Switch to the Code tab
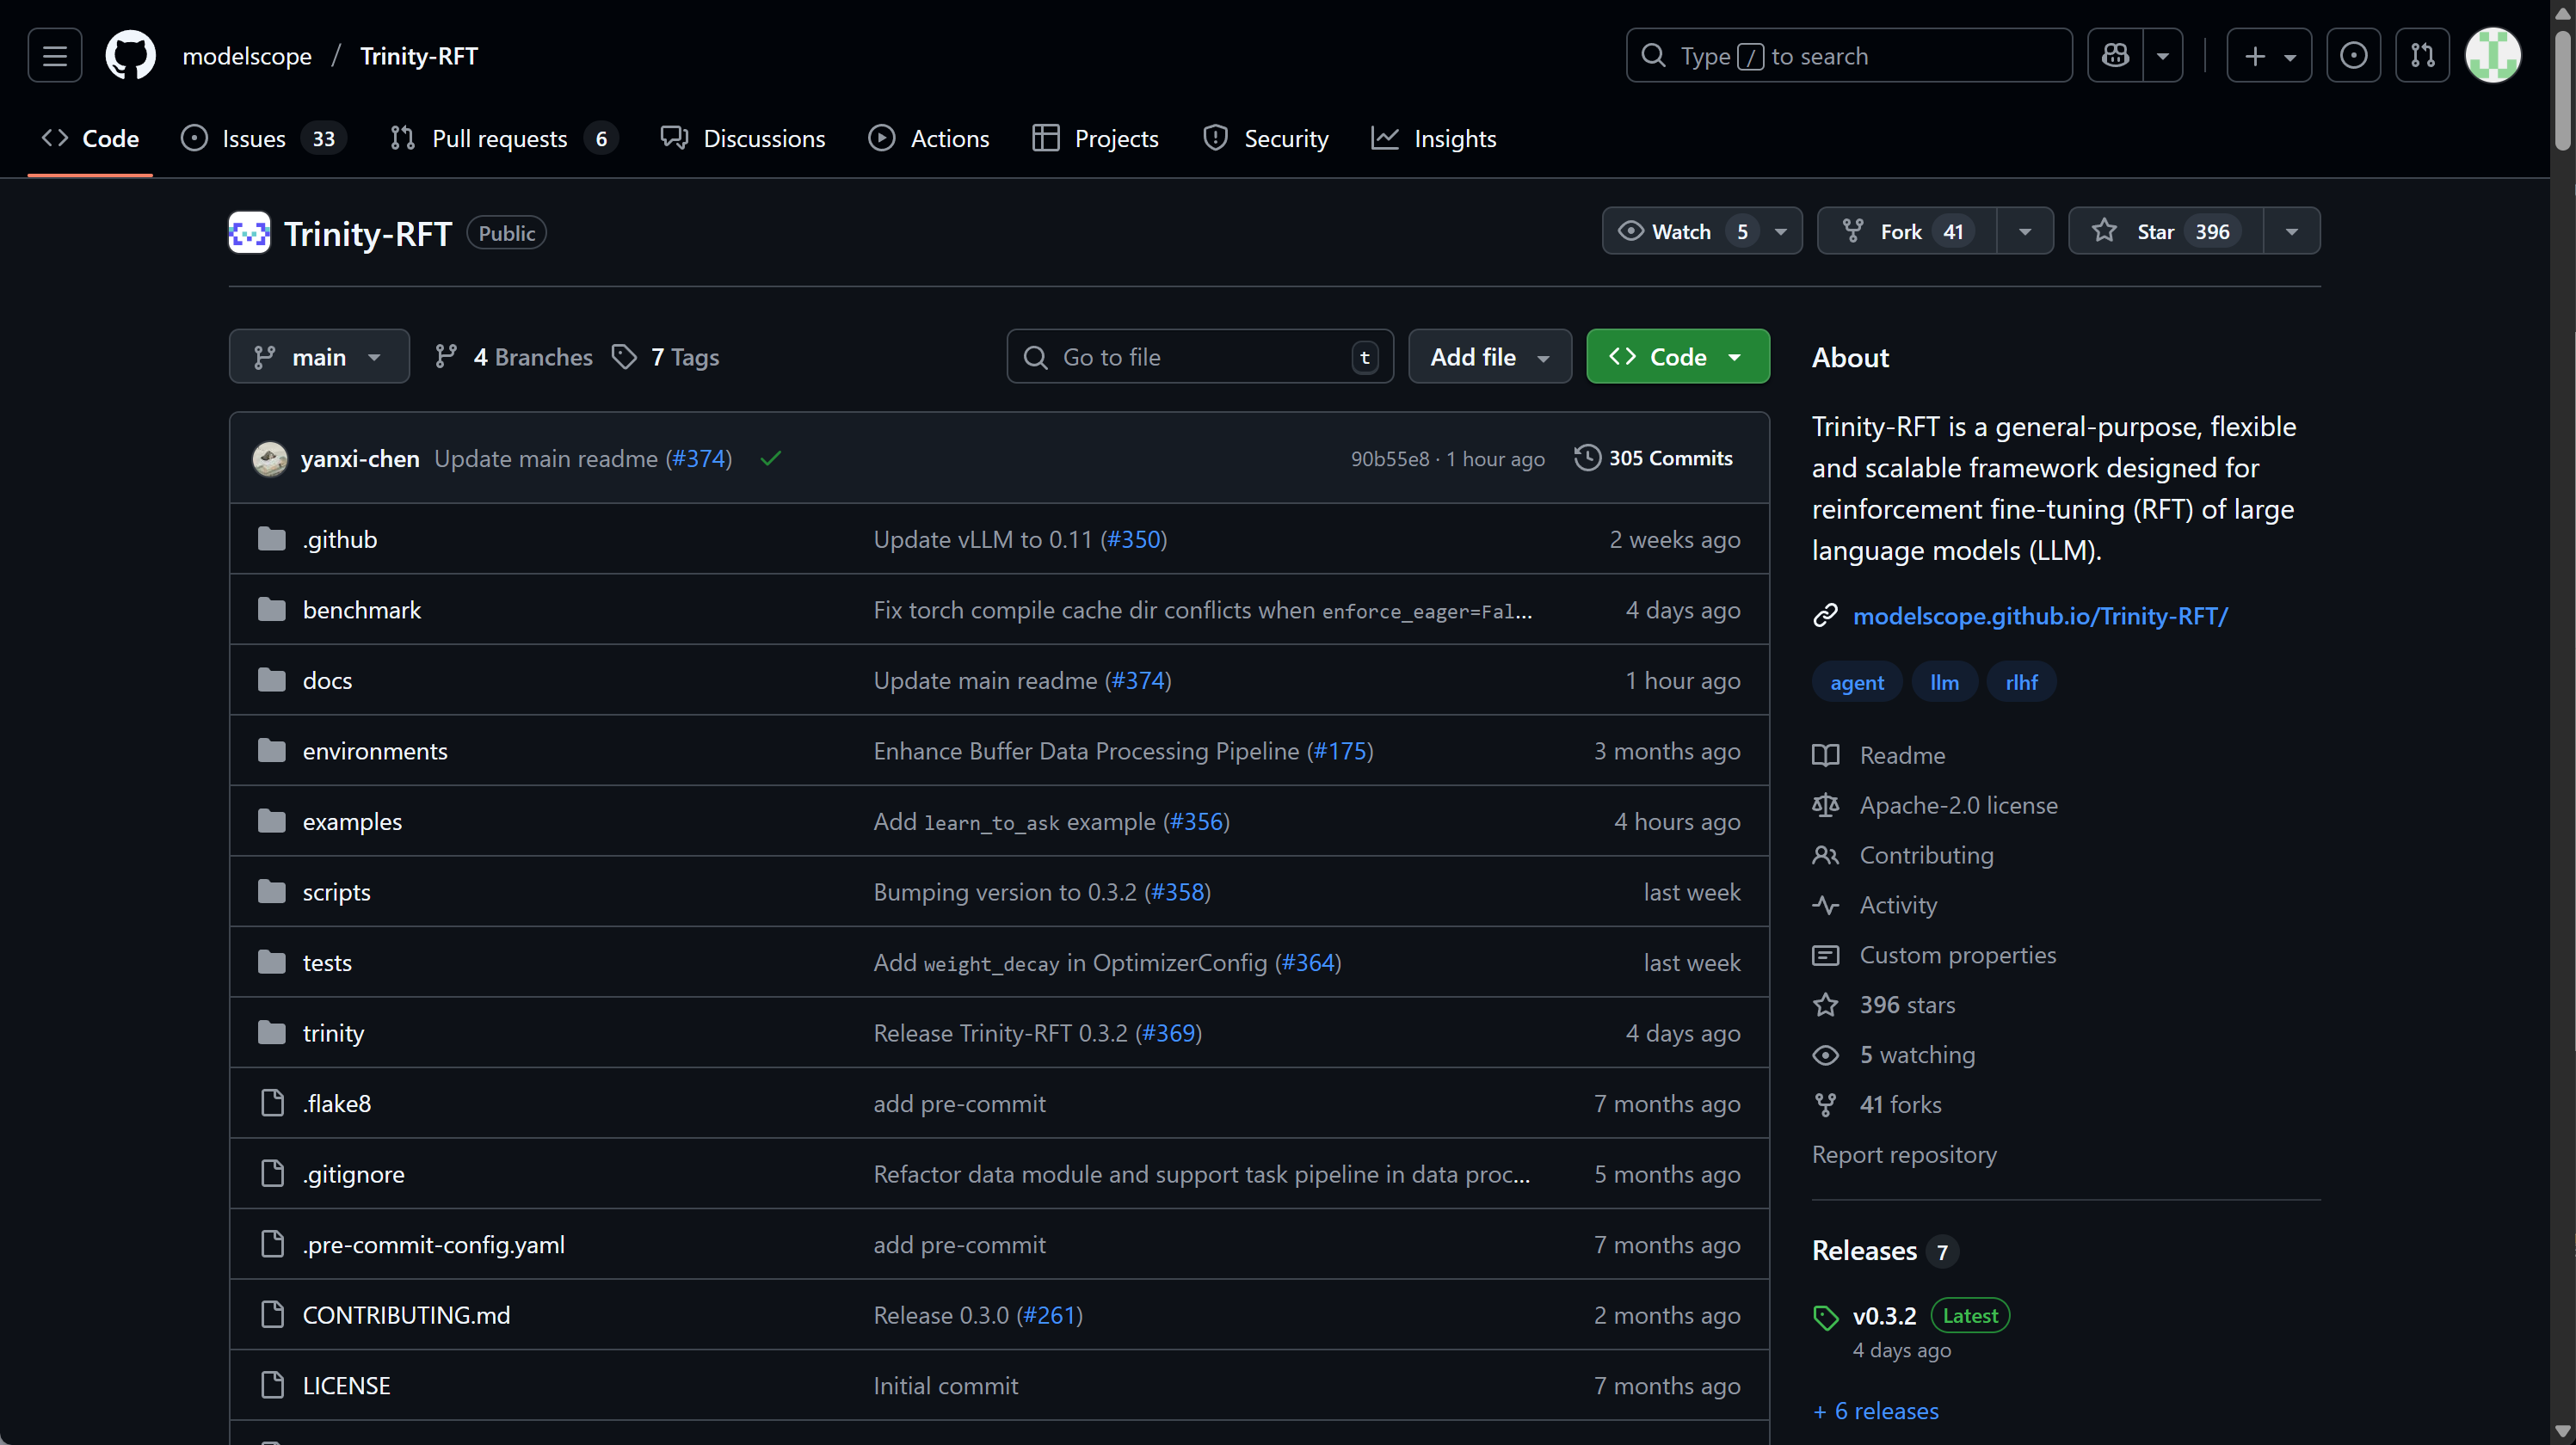The height and width of the screenshot is (1445, 2576). (x=90, y=138)
